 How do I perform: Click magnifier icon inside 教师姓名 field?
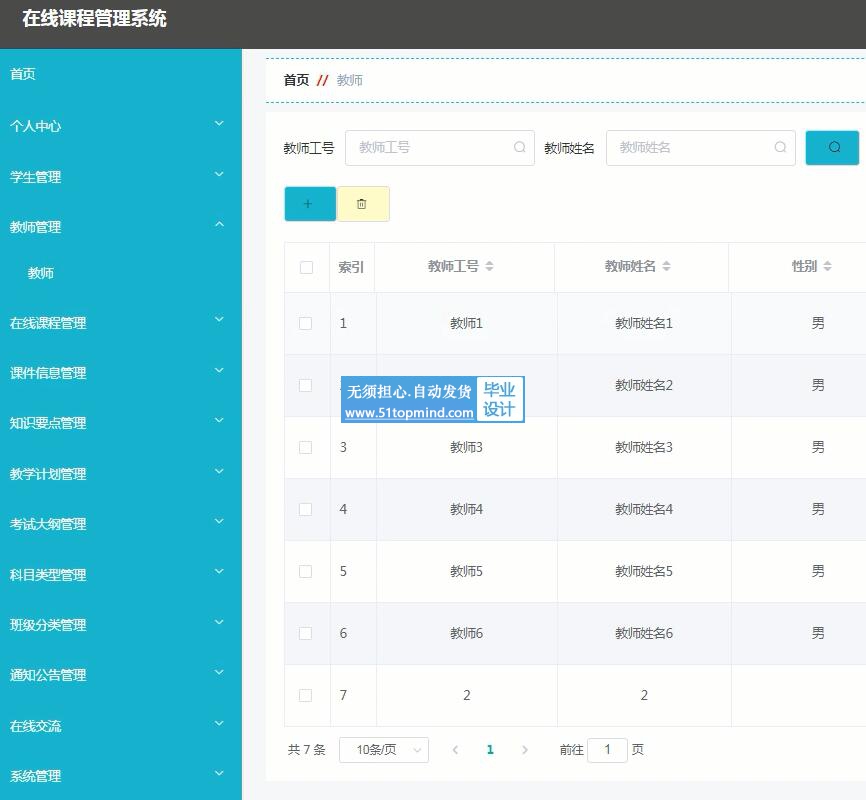[780, 147]
